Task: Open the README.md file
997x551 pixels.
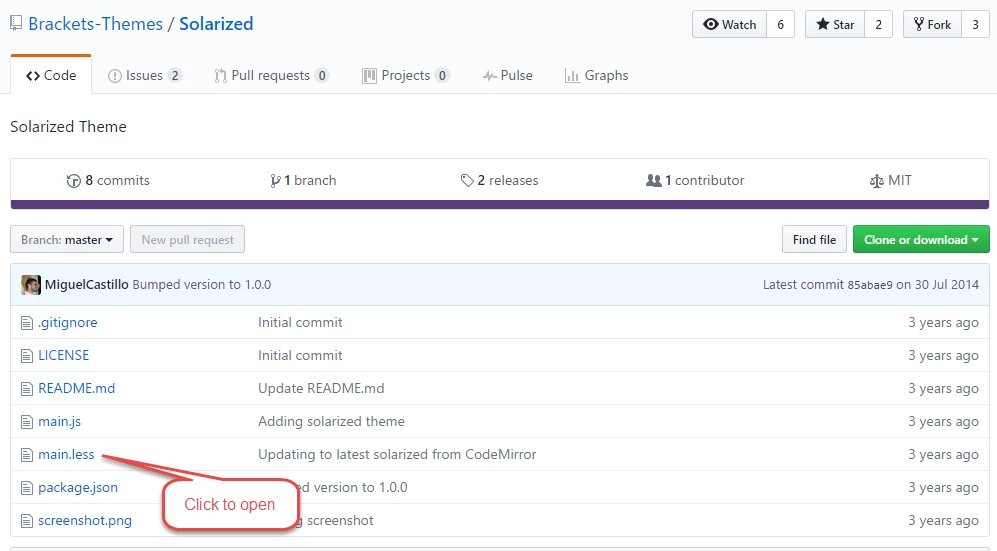Action: 76,388
